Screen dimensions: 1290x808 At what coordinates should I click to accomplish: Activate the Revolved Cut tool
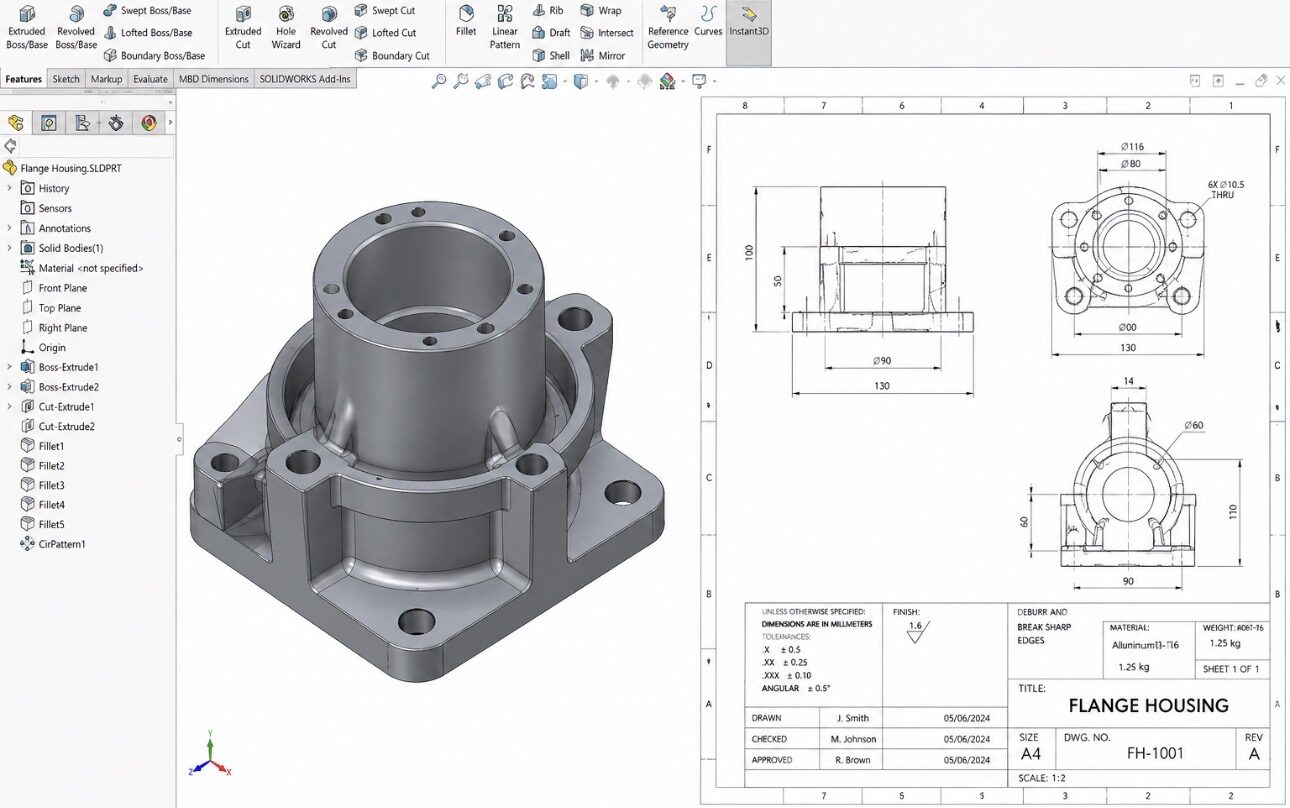[x=329, y=27]
